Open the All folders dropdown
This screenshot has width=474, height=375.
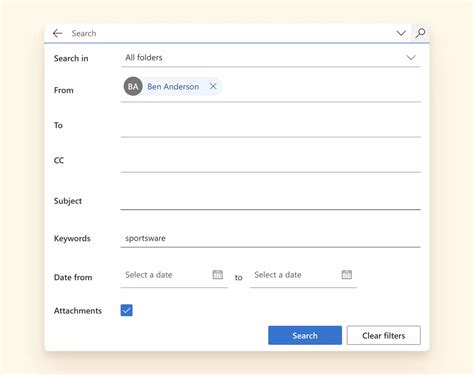click(270, 58)
